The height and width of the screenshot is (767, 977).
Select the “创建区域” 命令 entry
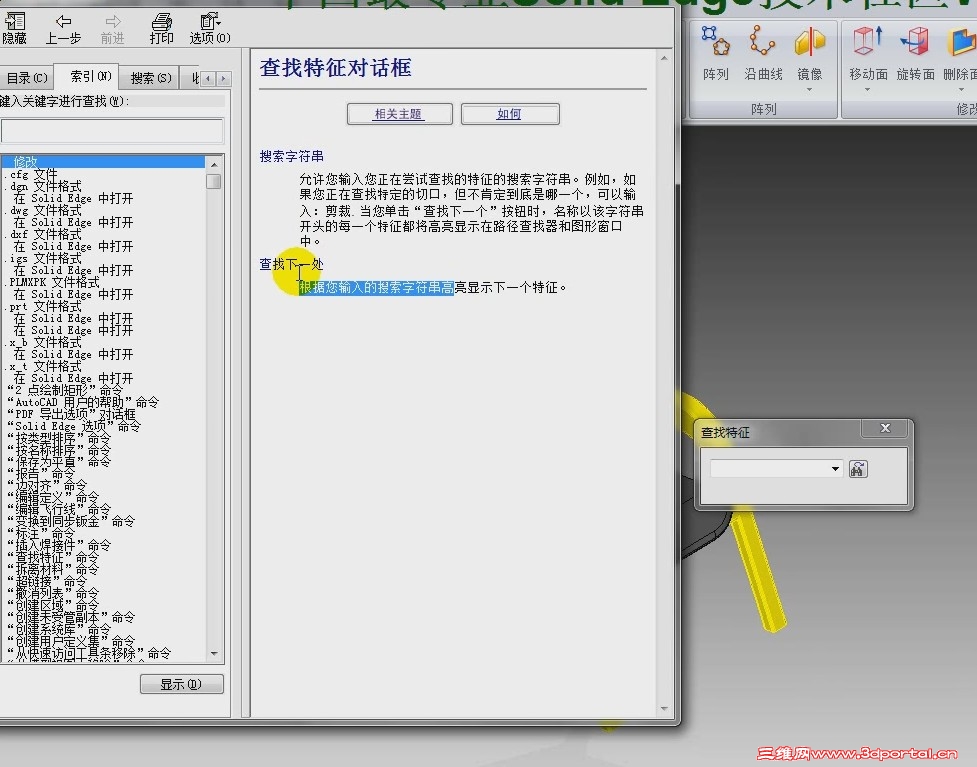pos(53,606)
